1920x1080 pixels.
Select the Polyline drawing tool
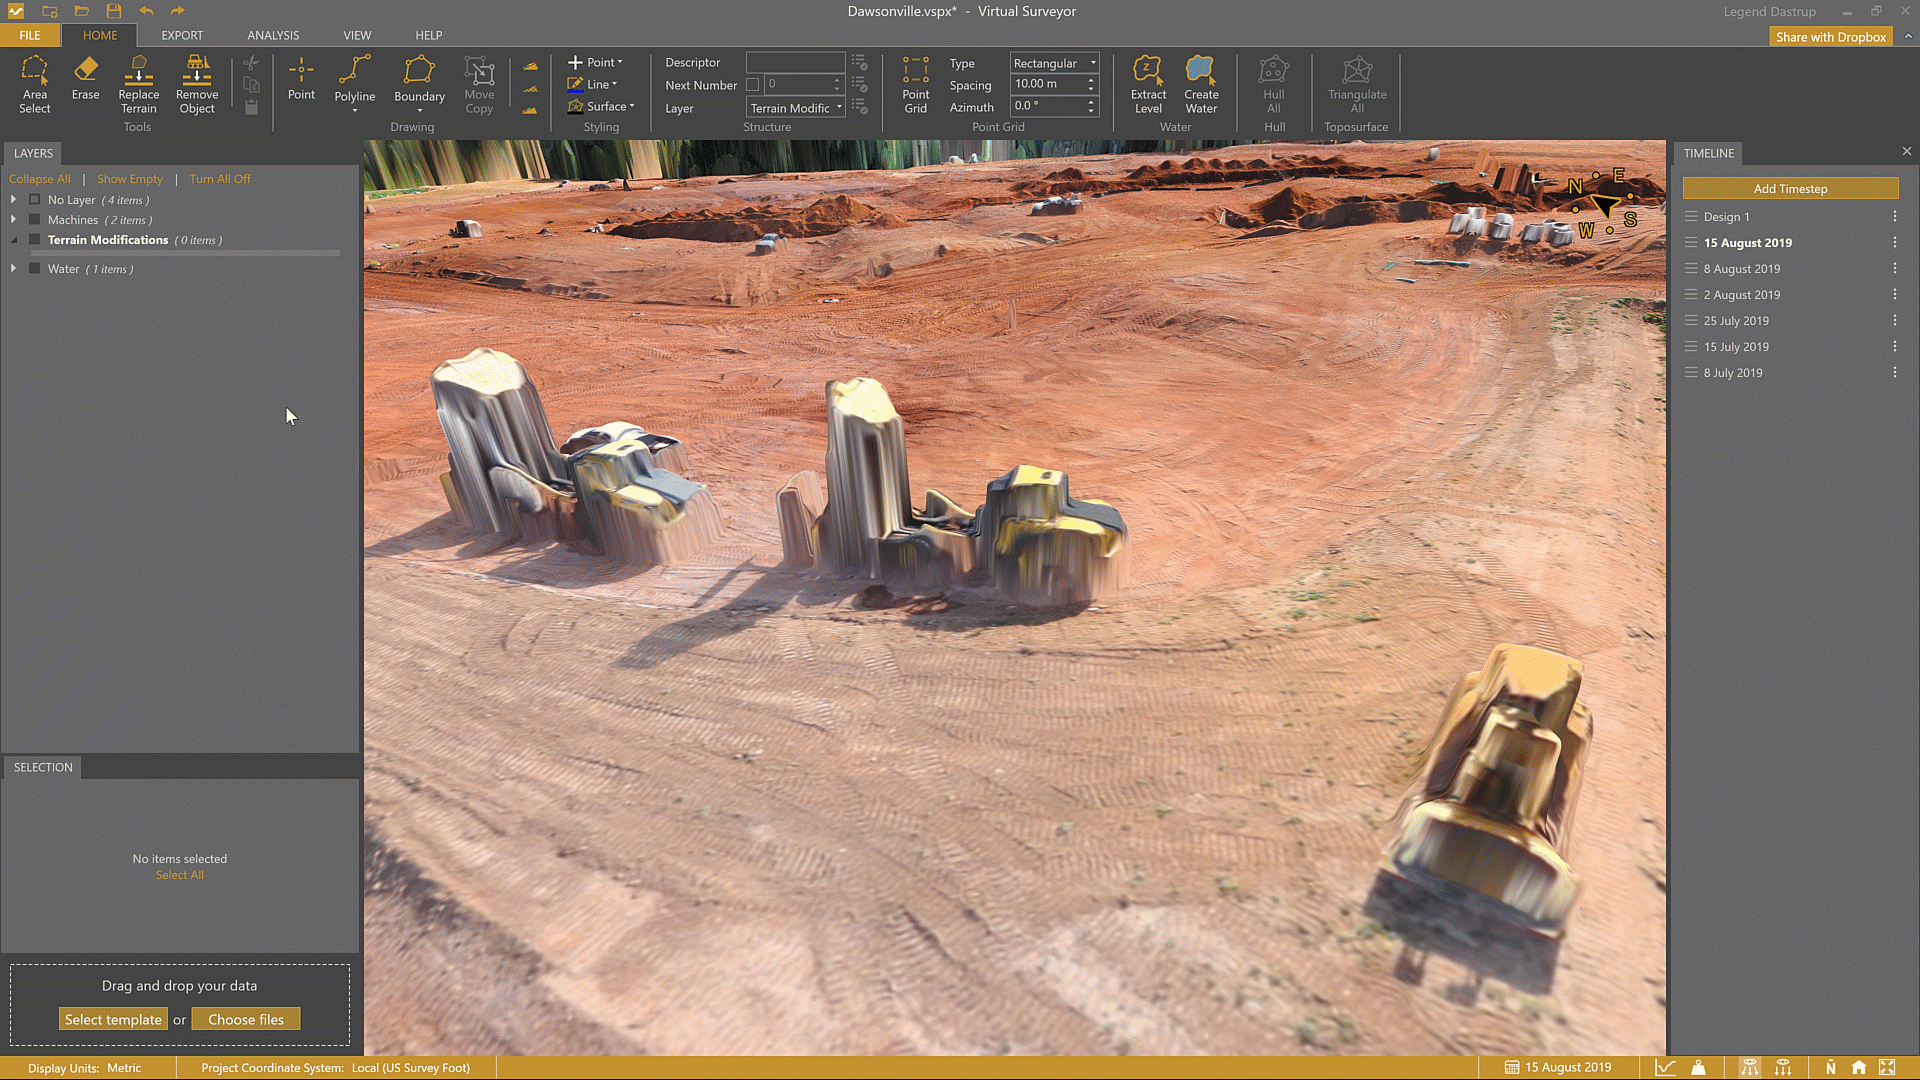point(355,80)
